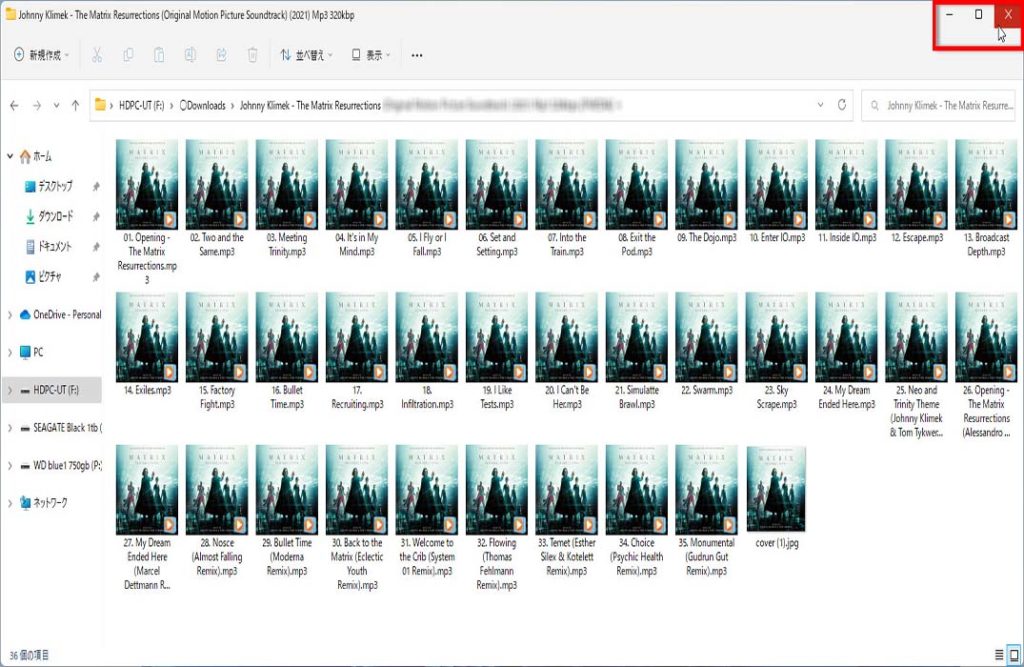Click the search box in the folder

(x=940, y=105)
